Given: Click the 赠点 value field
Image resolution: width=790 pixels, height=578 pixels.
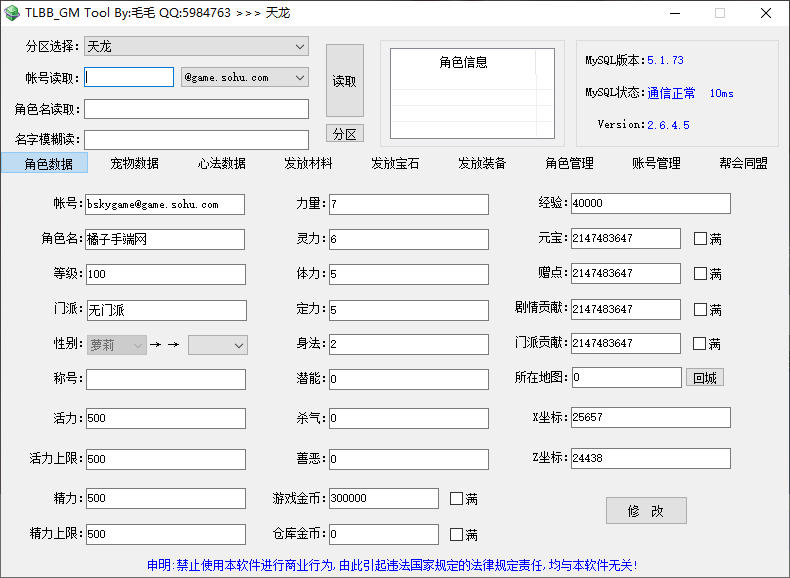Looking at the screenshot, I should coord(626,273).
